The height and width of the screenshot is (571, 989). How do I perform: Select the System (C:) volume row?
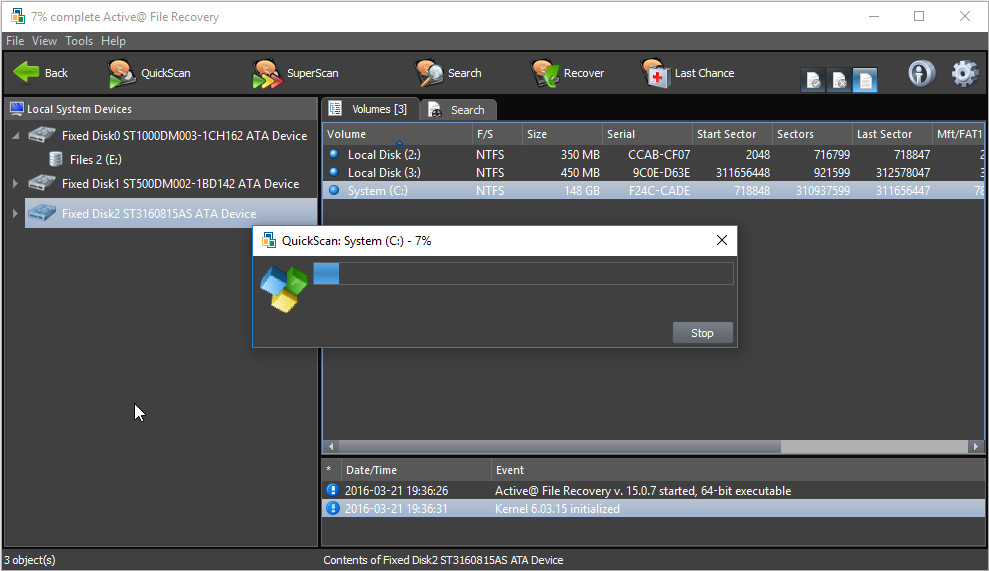pos(653,190)
